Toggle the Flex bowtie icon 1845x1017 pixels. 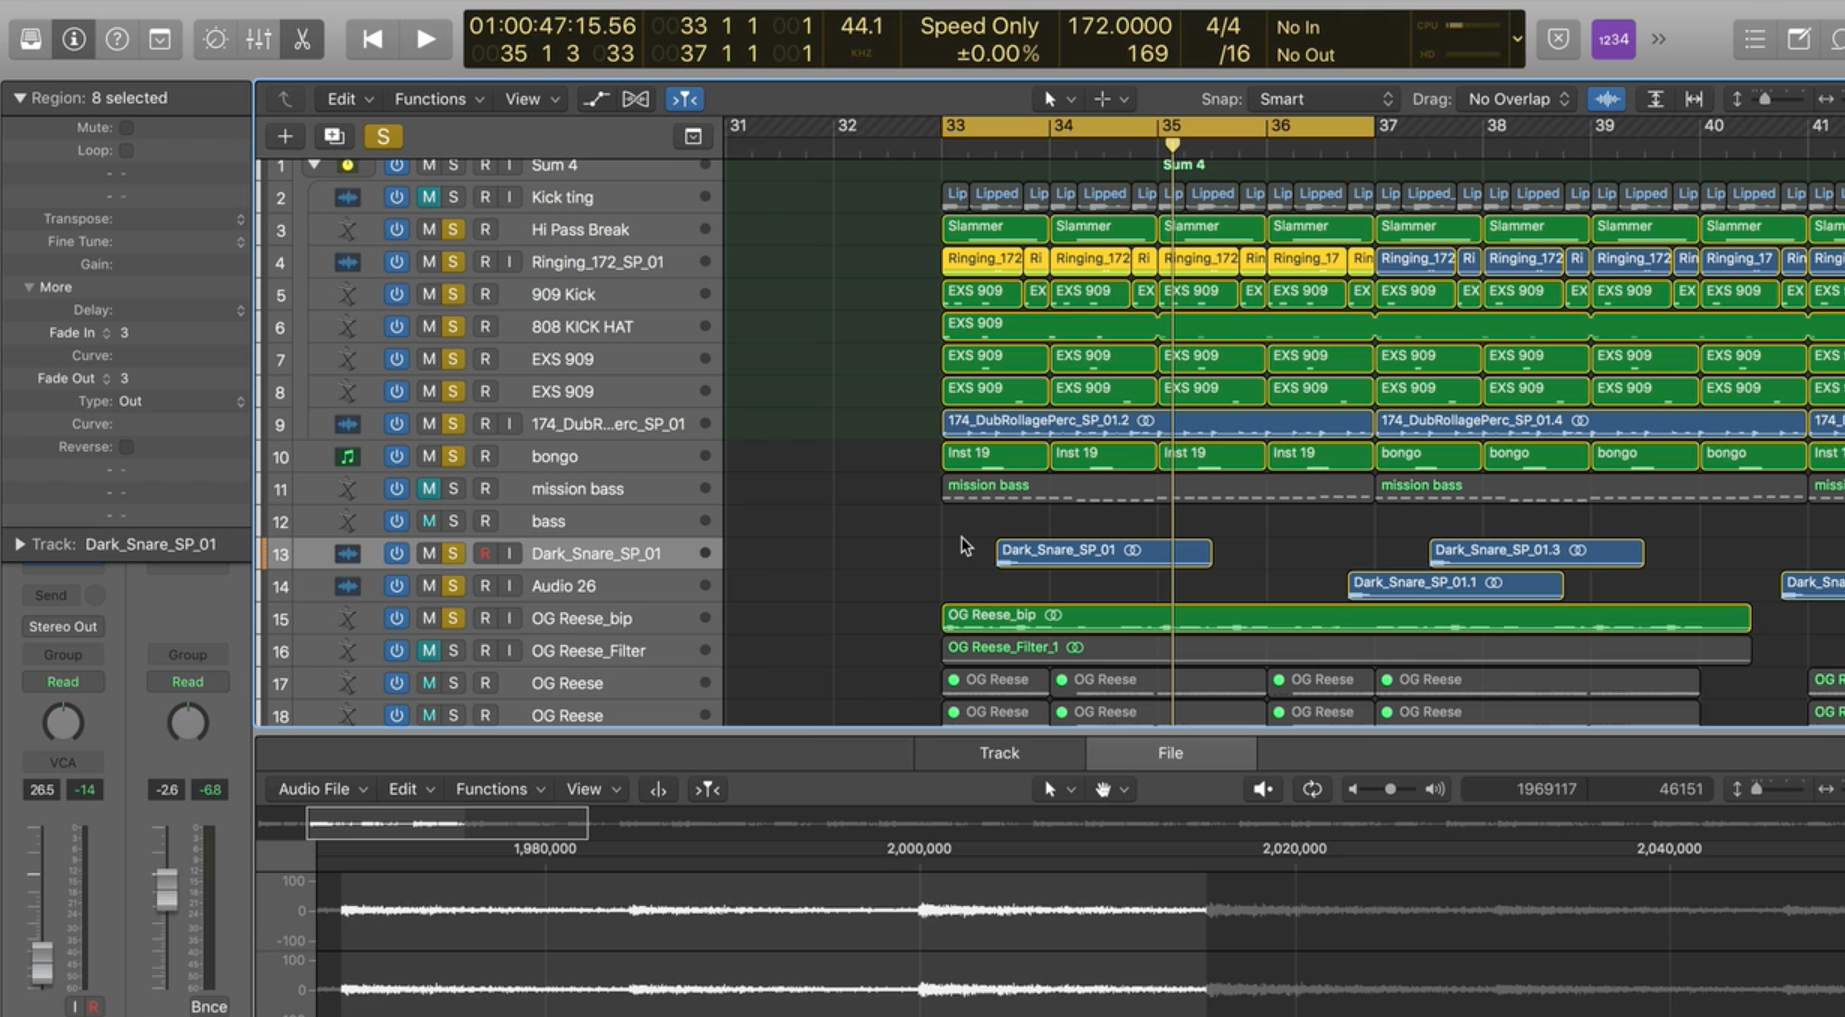[636, 99]
